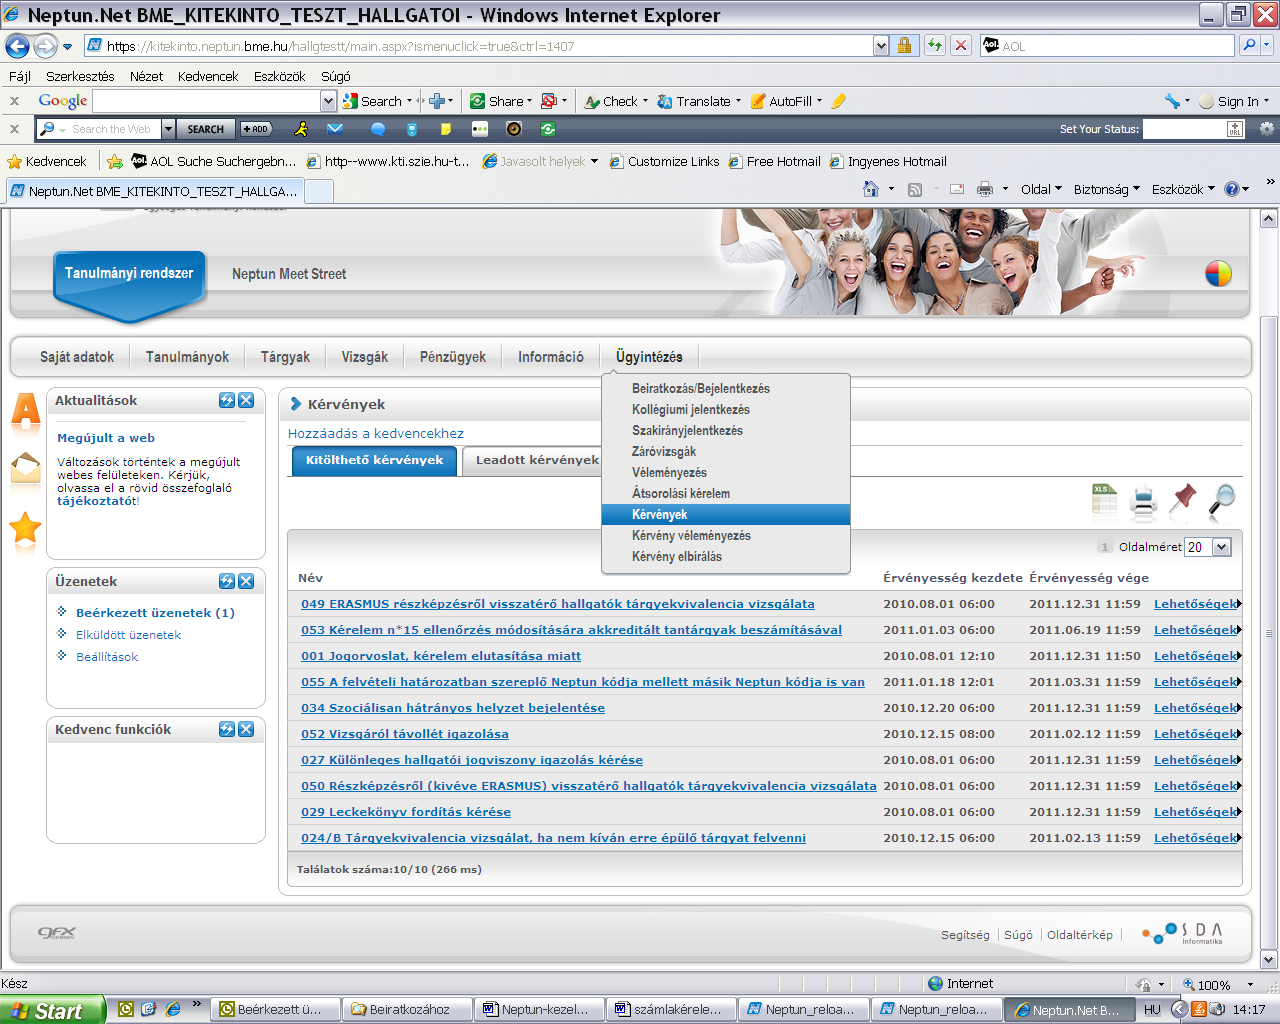1280x1024 pixels.
Task: Open the Oldal dropdown menu in IE
Action: pos(1041,189)
